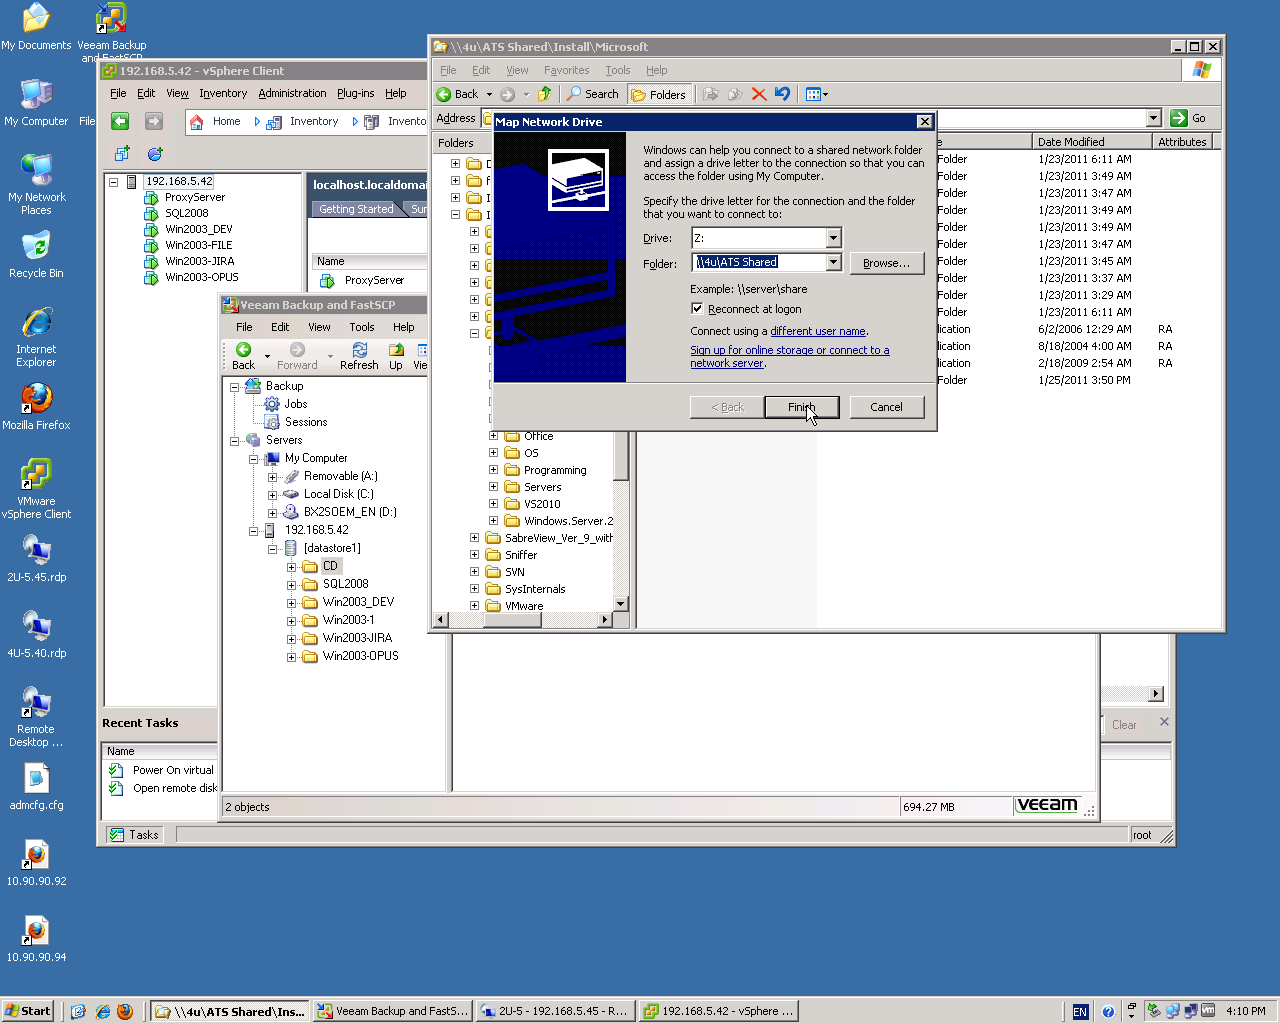
Task: Open the Favorites menu in Explorer
Action: 566,70
